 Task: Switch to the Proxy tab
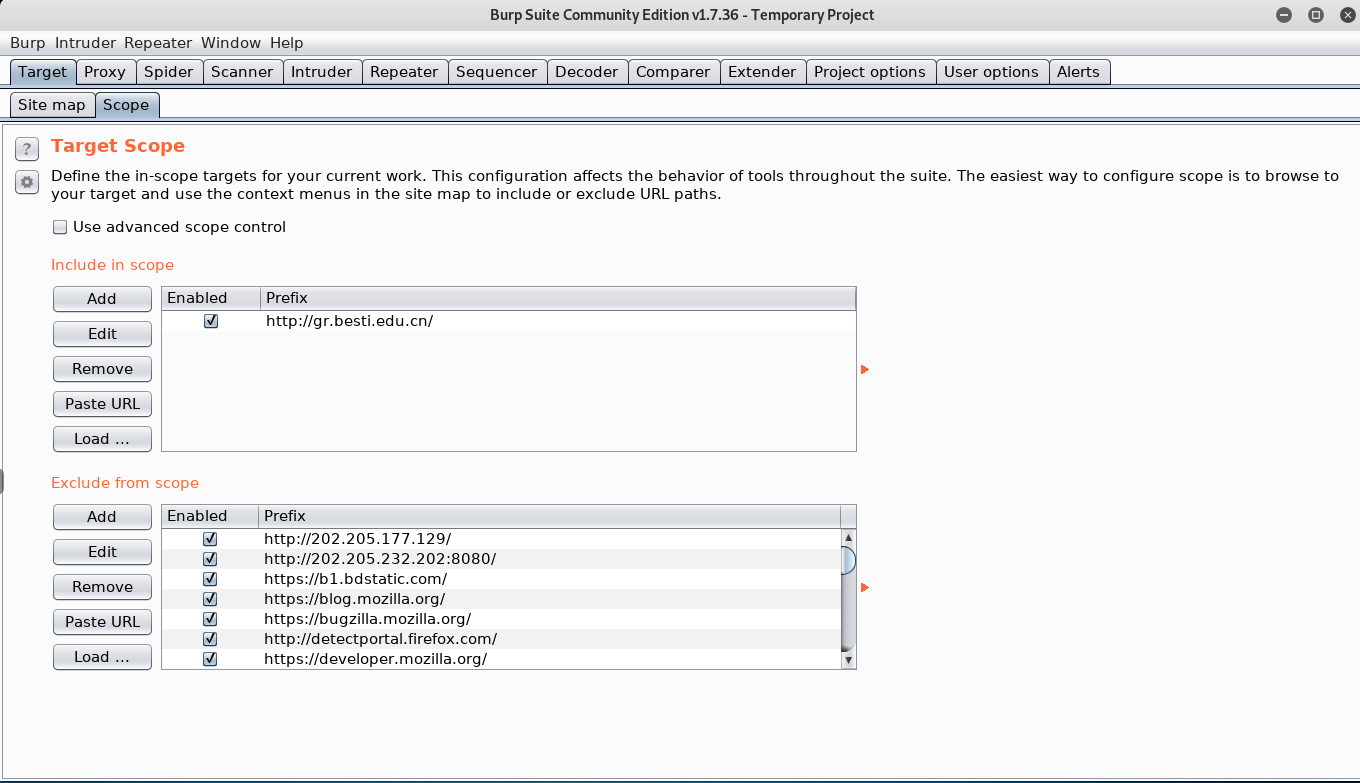105,72
